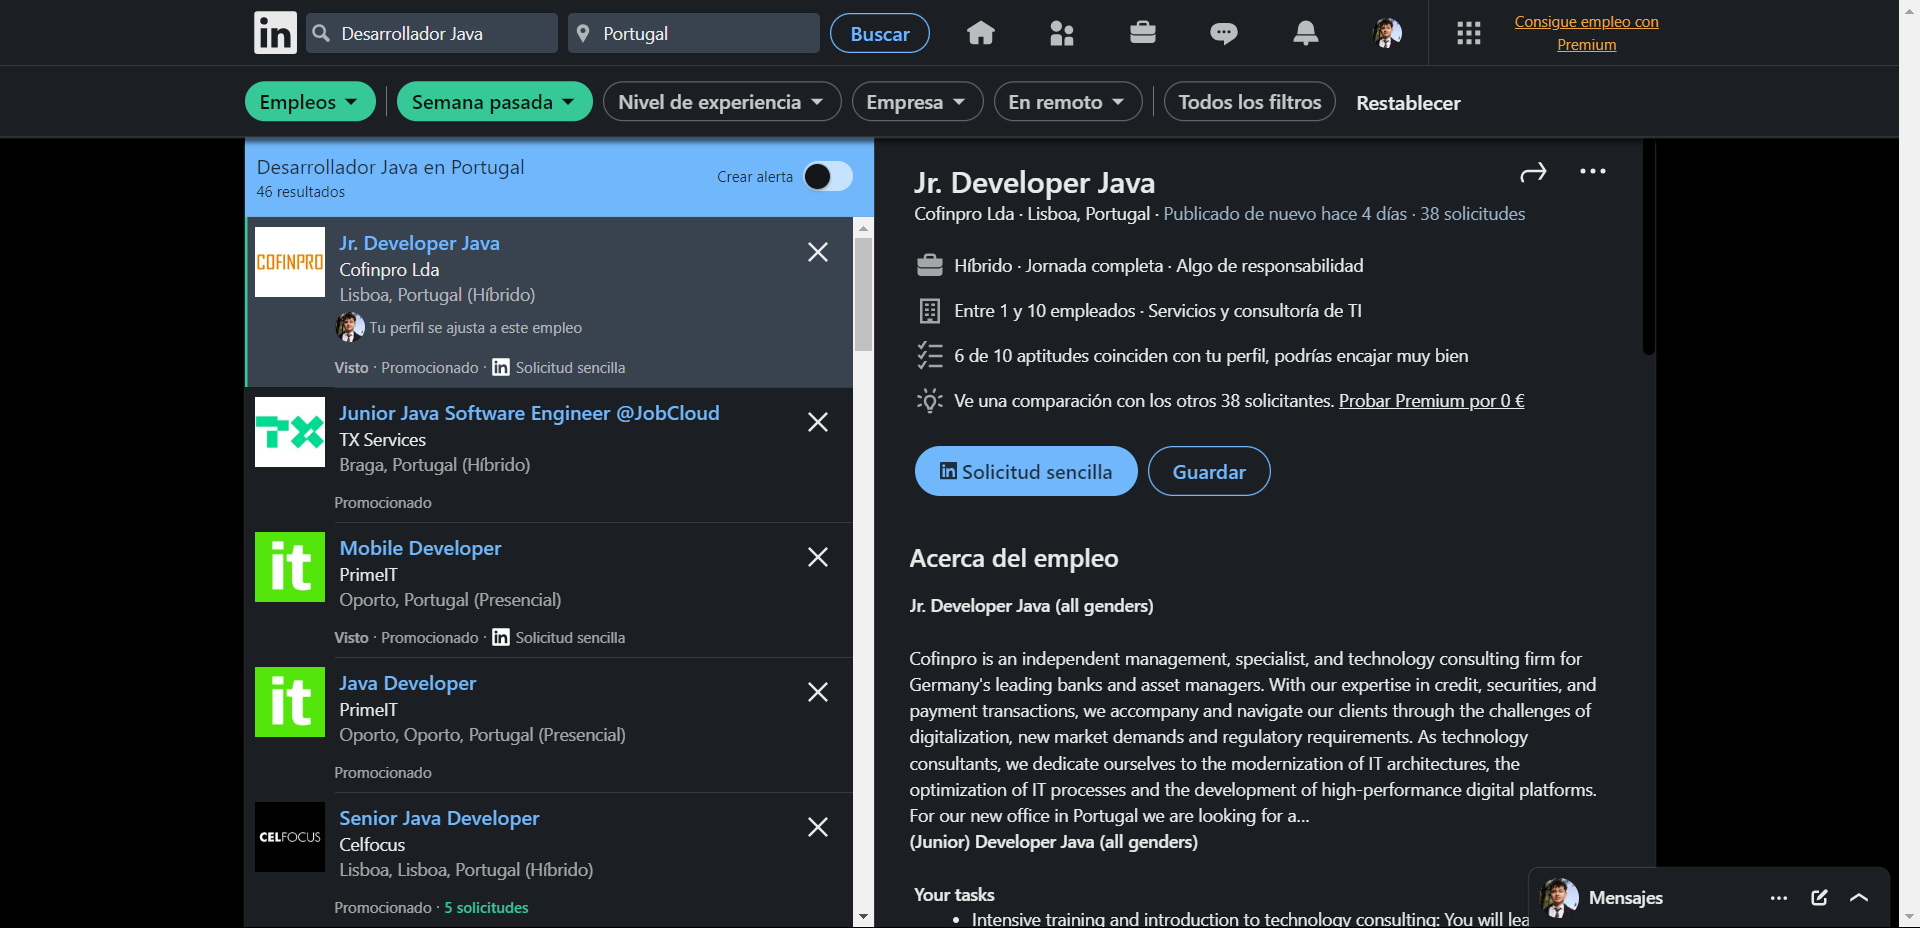
Task: Focus the Desarrollador Java search field
Action: [x=432, y=33]
